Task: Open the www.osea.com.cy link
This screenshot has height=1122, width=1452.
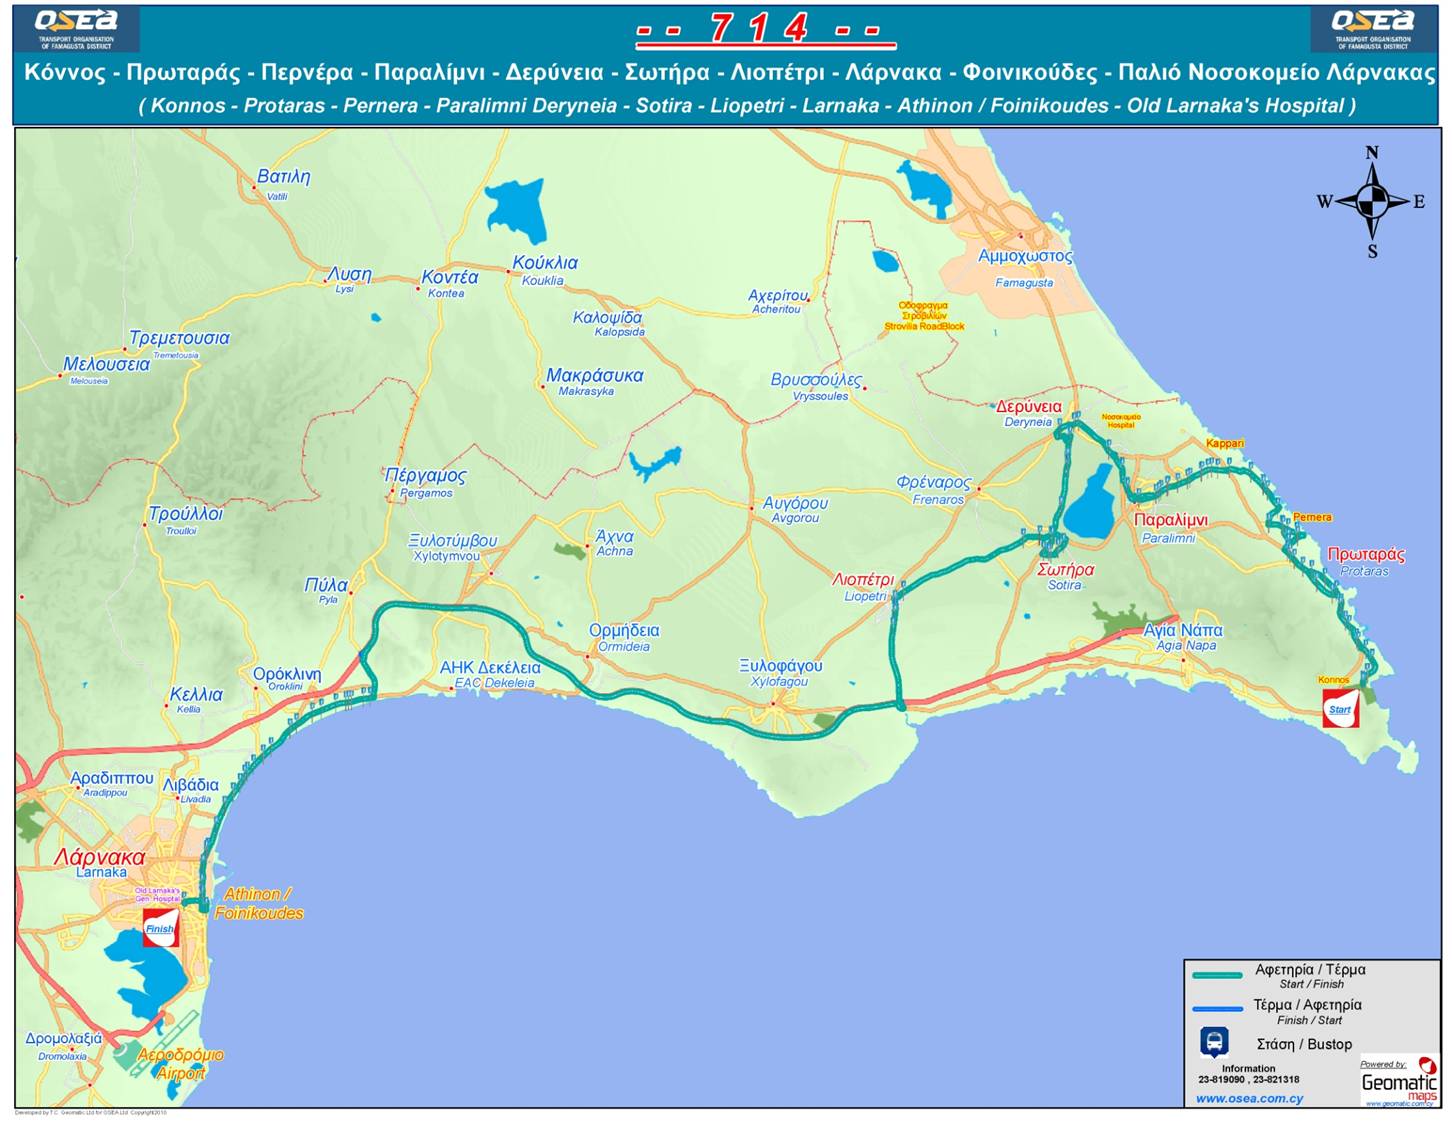Action: (1249, 1098)
